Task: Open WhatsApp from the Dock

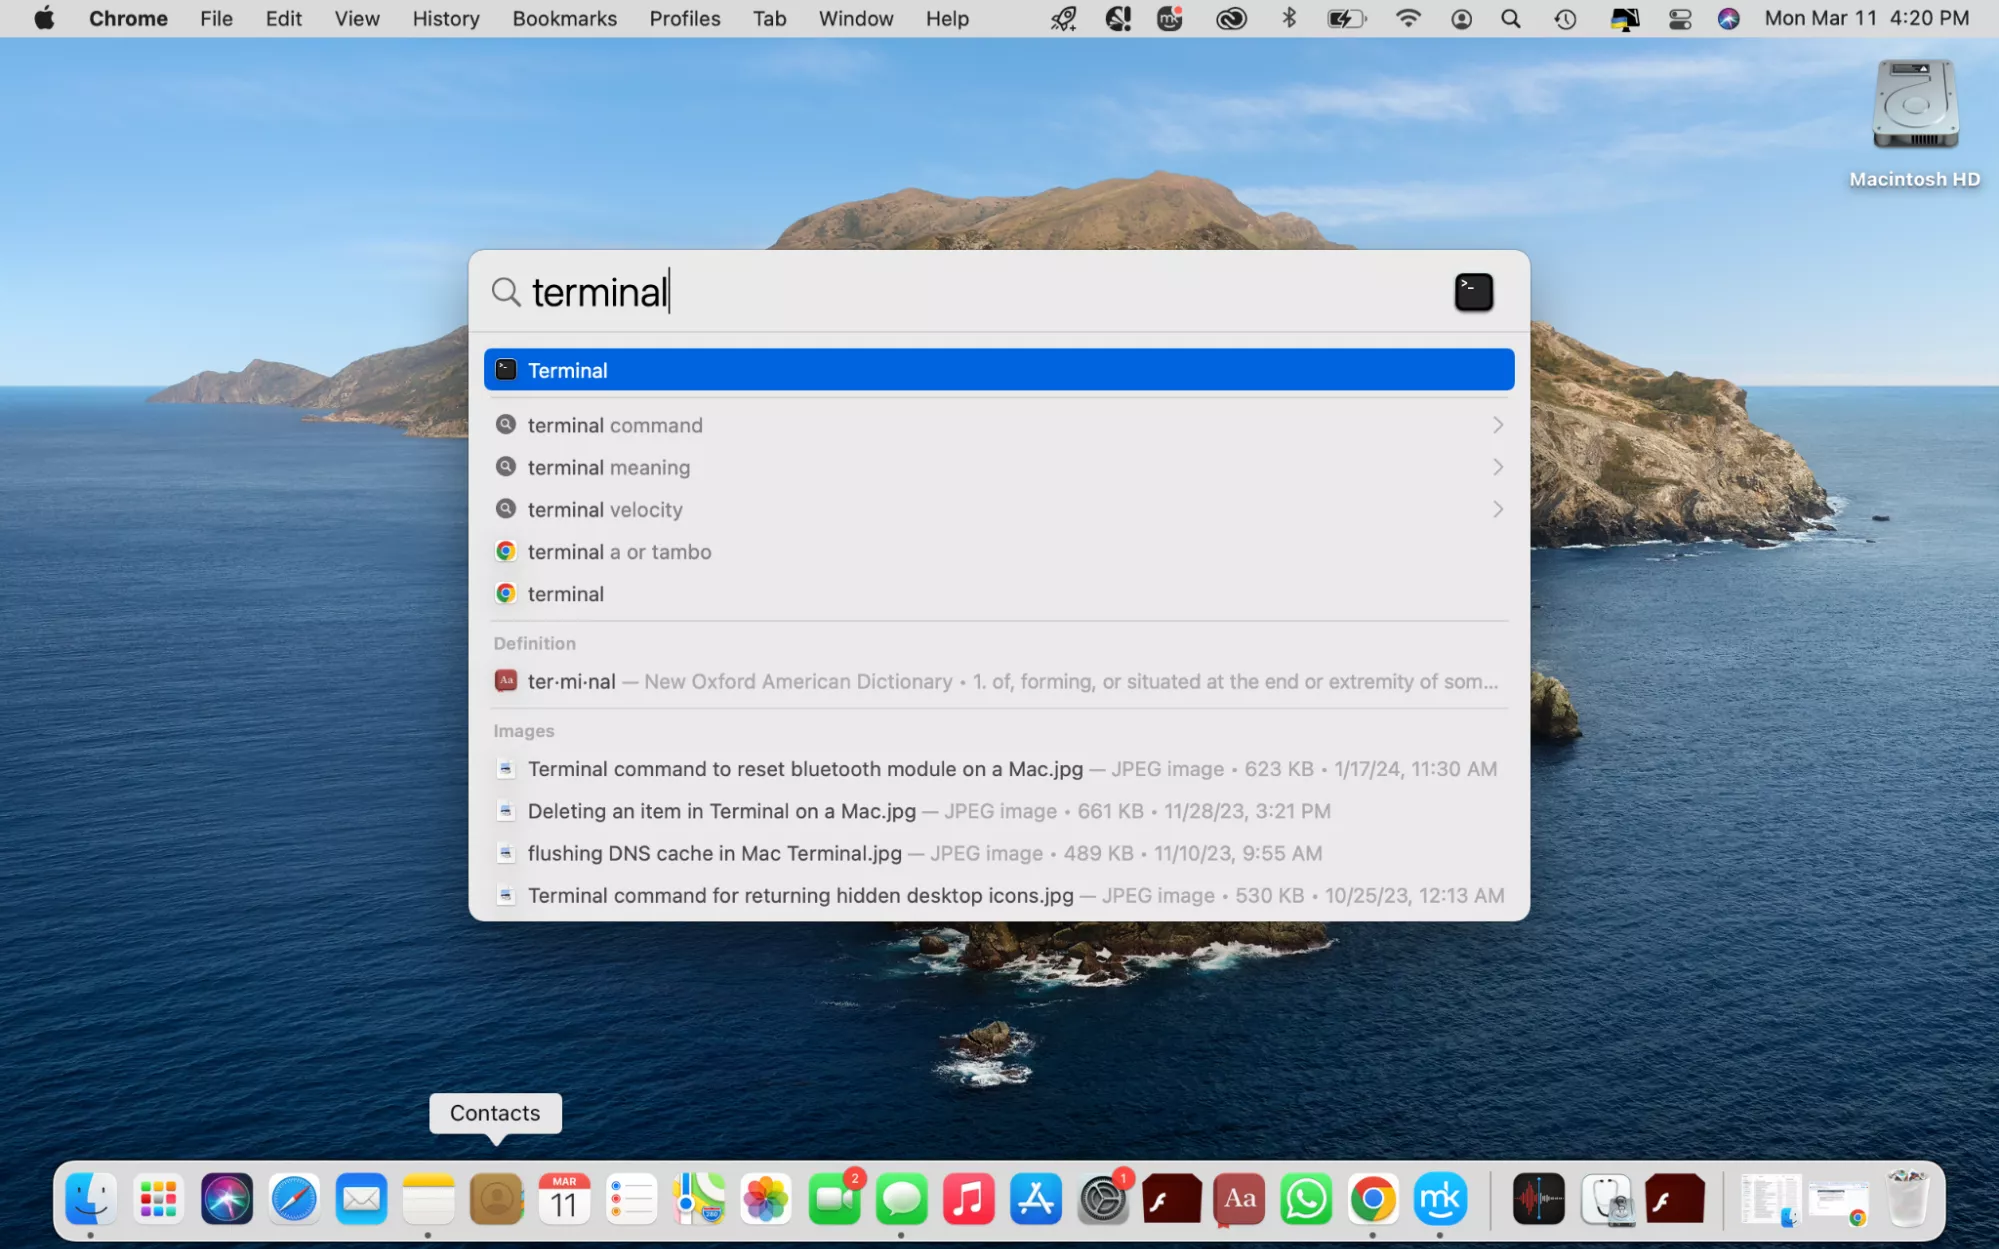Action: (1306, 1199)
